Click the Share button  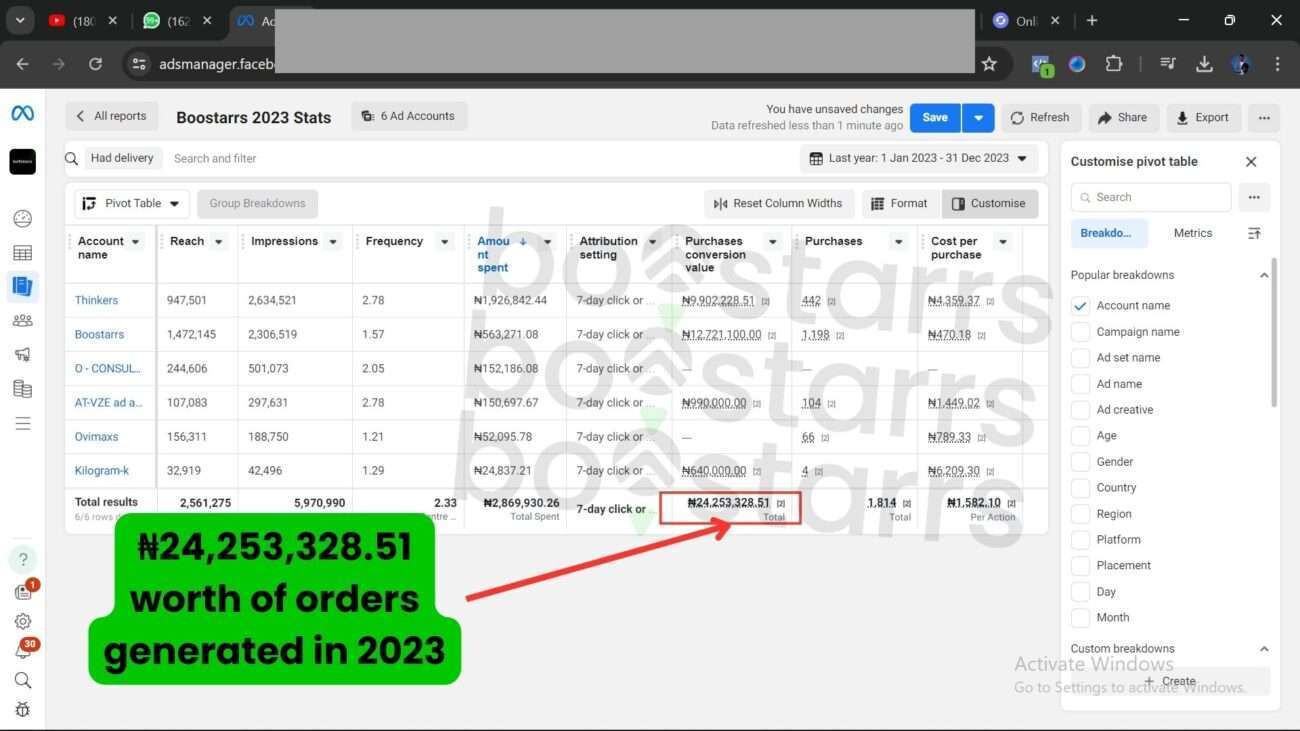(1123, 117)
